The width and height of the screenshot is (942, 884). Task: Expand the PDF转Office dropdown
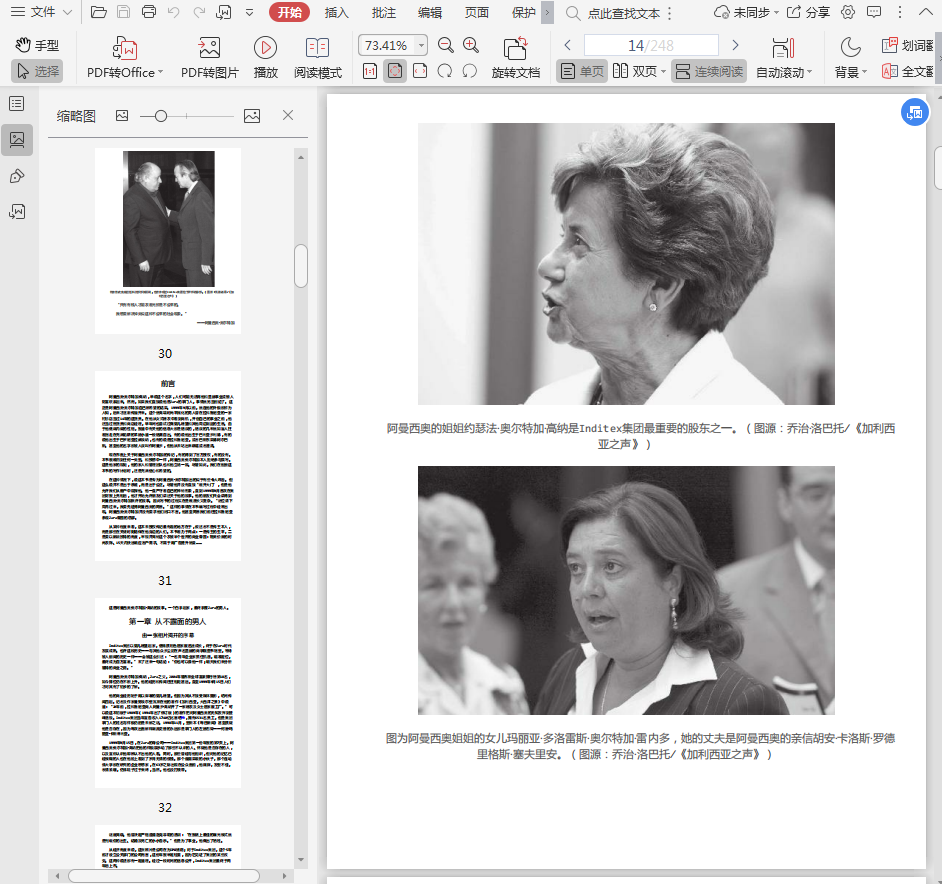[x=161, y=73]
